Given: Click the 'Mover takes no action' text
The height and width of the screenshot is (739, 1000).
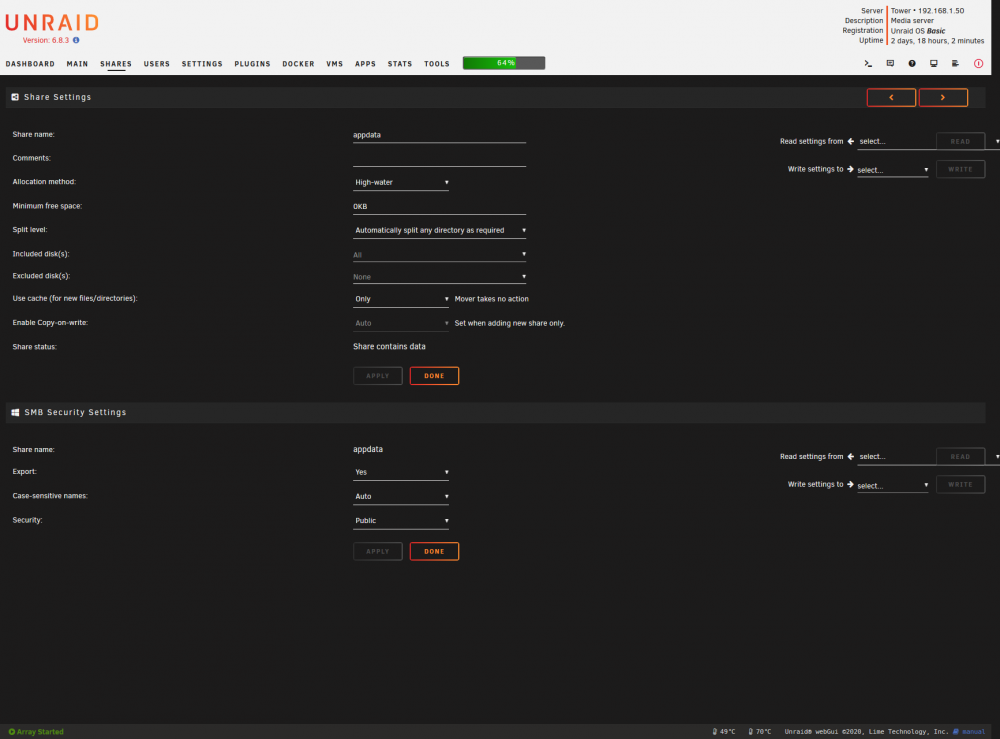Looking at the screenshot, I should (x=492, y=299).
